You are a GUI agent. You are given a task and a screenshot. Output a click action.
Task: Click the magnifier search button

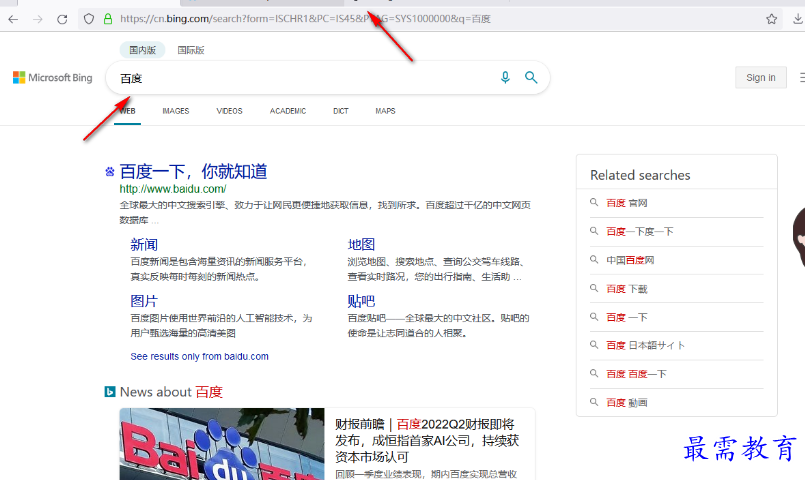(531, 78)
